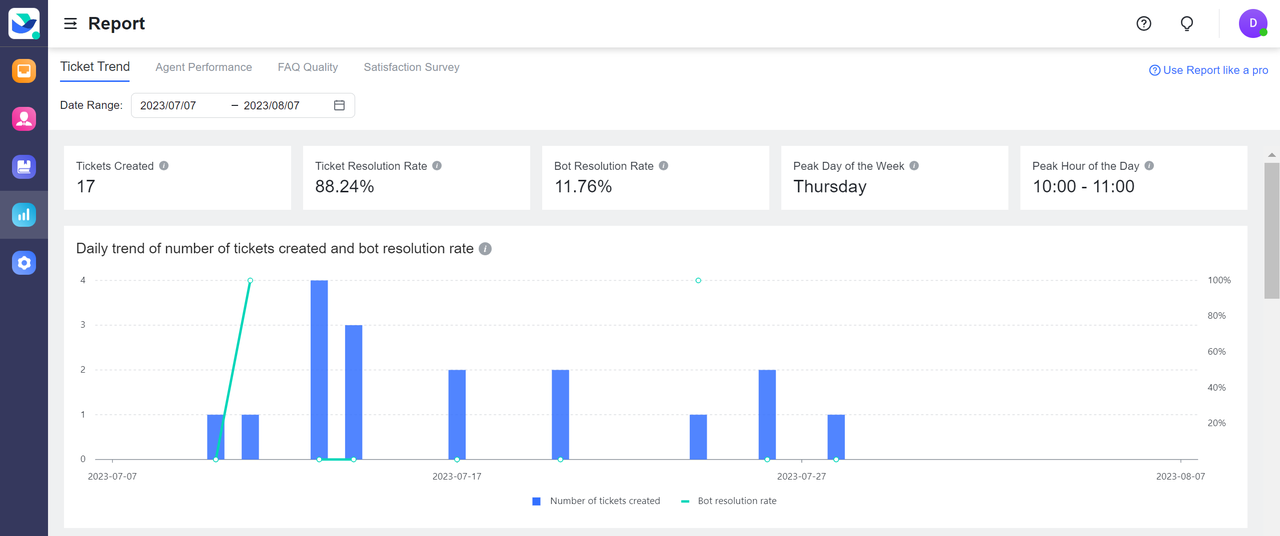Click the vertical scrollbar thumb on right
This screenshot has width=1280, height=536.
(x=1271, y=230)
